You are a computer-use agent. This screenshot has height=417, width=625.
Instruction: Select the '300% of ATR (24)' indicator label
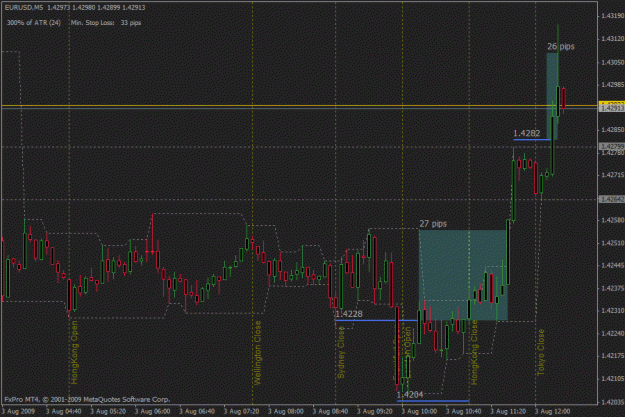[34, 23]
